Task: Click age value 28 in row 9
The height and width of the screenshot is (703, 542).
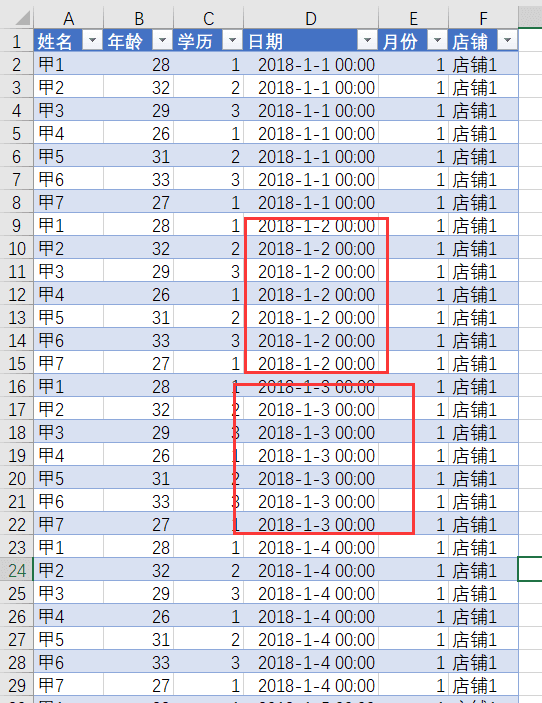Action: point(139,225)
